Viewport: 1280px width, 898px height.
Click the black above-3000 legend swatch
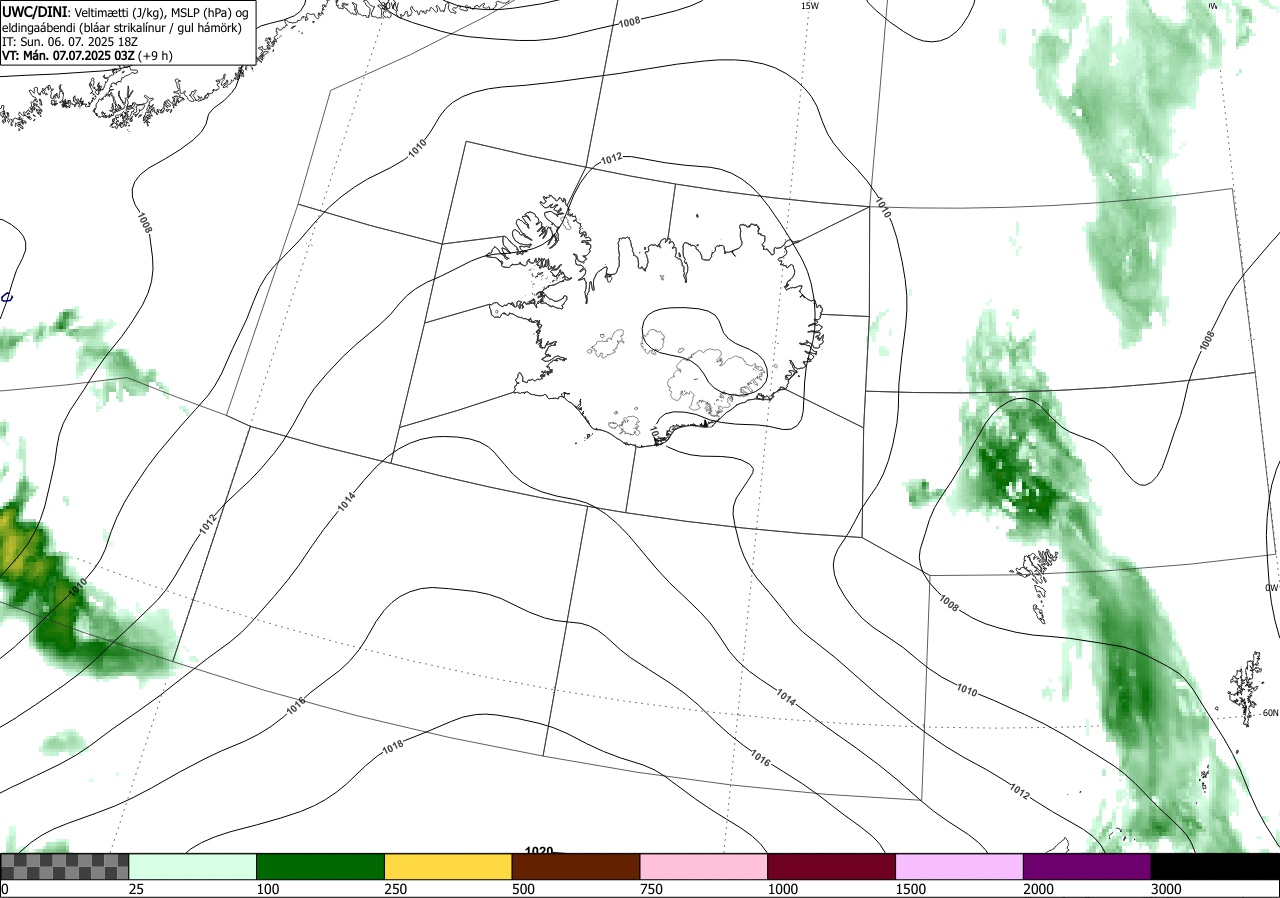coord(1215,866)
